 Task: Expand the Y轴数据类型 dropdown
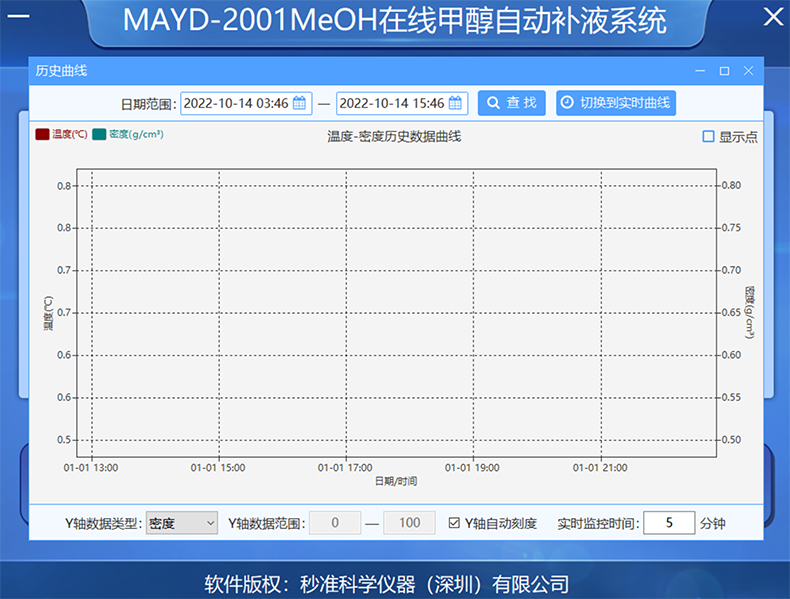pyautogui.click(x=182, y=523)
